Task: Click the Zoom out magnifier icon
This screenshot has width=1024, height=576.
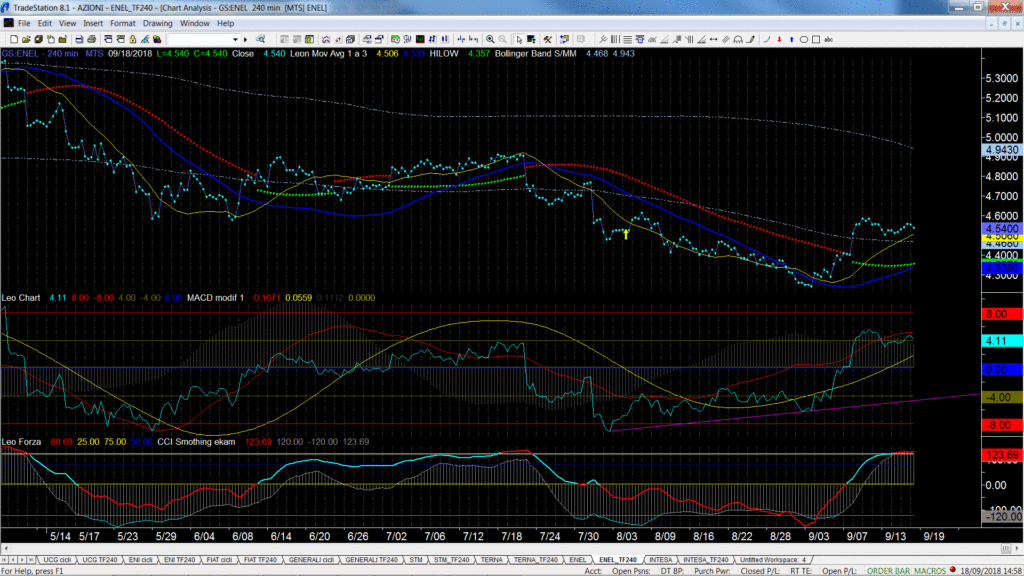Action: pos(502,39)
